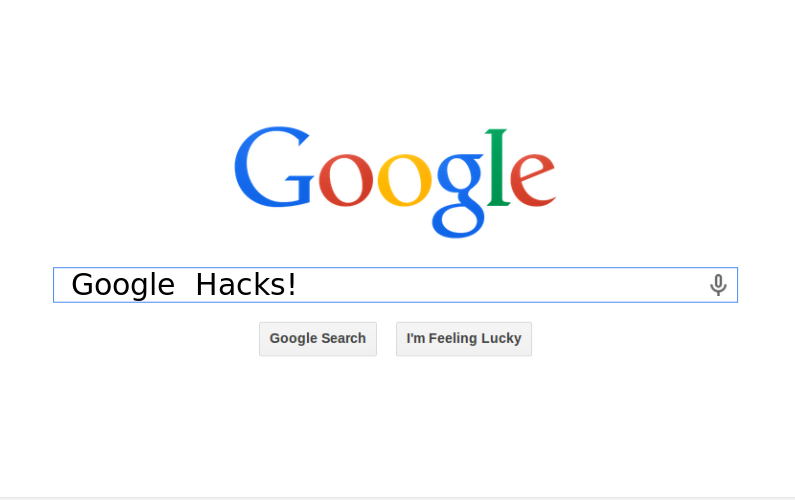Screen dimensions: 795x500
Task: Click the exclamation mark in the search query
Action: click(292, 284)
